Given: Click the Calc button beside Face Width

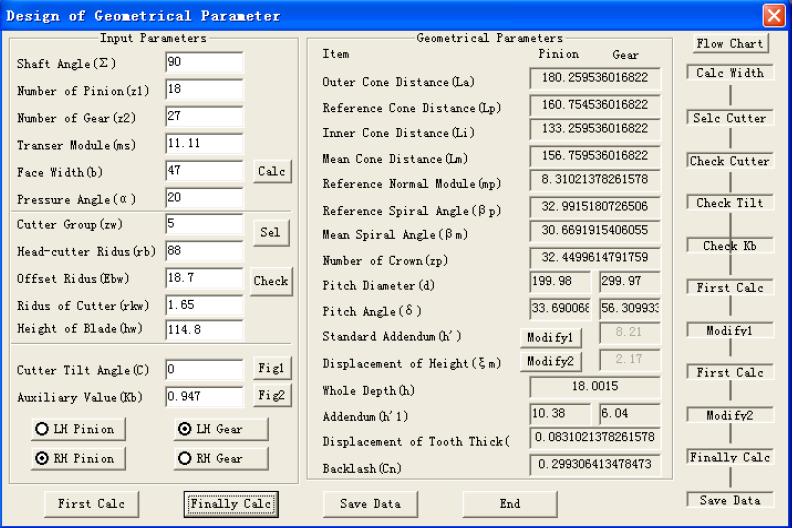Looking at the screenshot, I should 272,171.
